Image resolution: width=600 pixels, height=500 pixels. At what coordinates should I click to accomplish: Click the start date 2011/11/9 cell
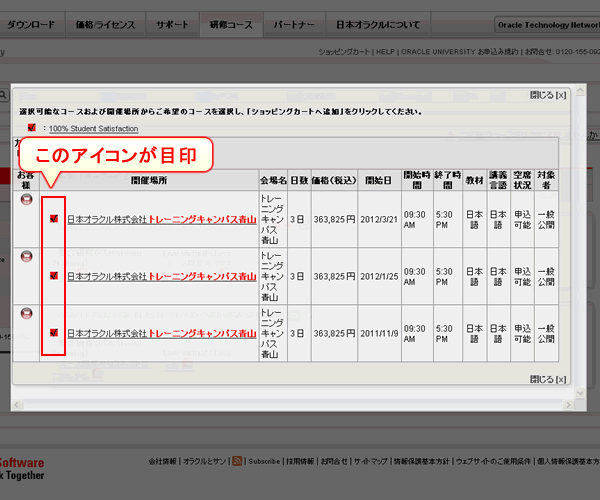(379, 334)
